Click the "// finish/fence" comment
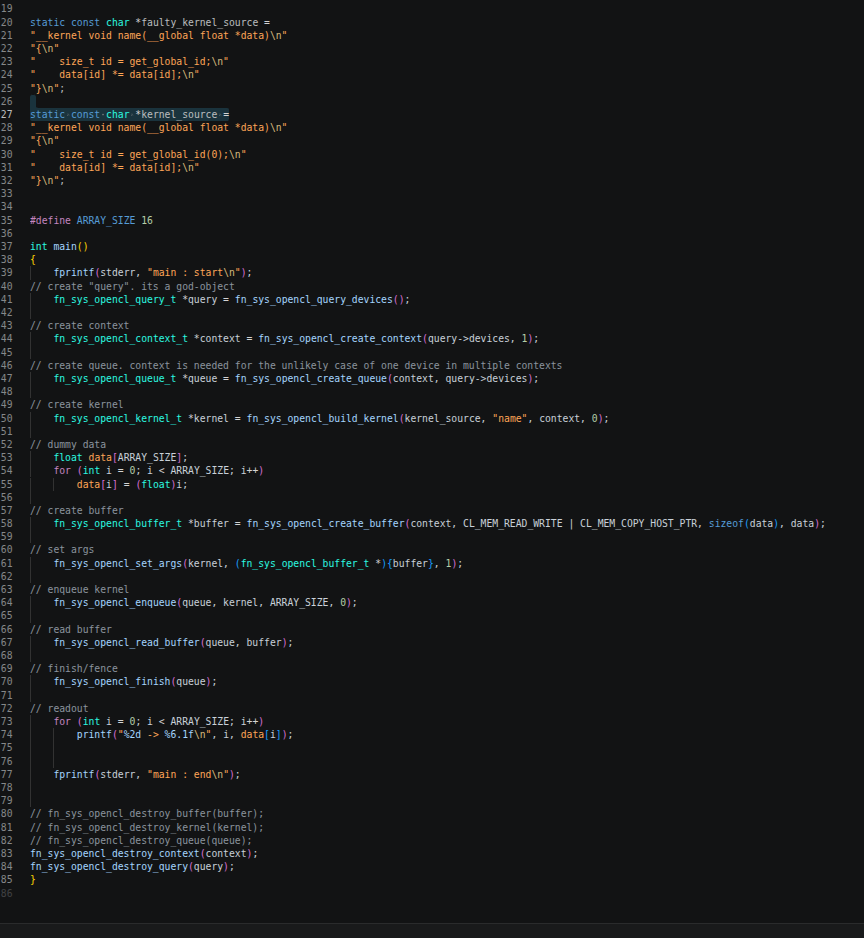The height and width of the screenshot is (938, 864). pos(74,669)
